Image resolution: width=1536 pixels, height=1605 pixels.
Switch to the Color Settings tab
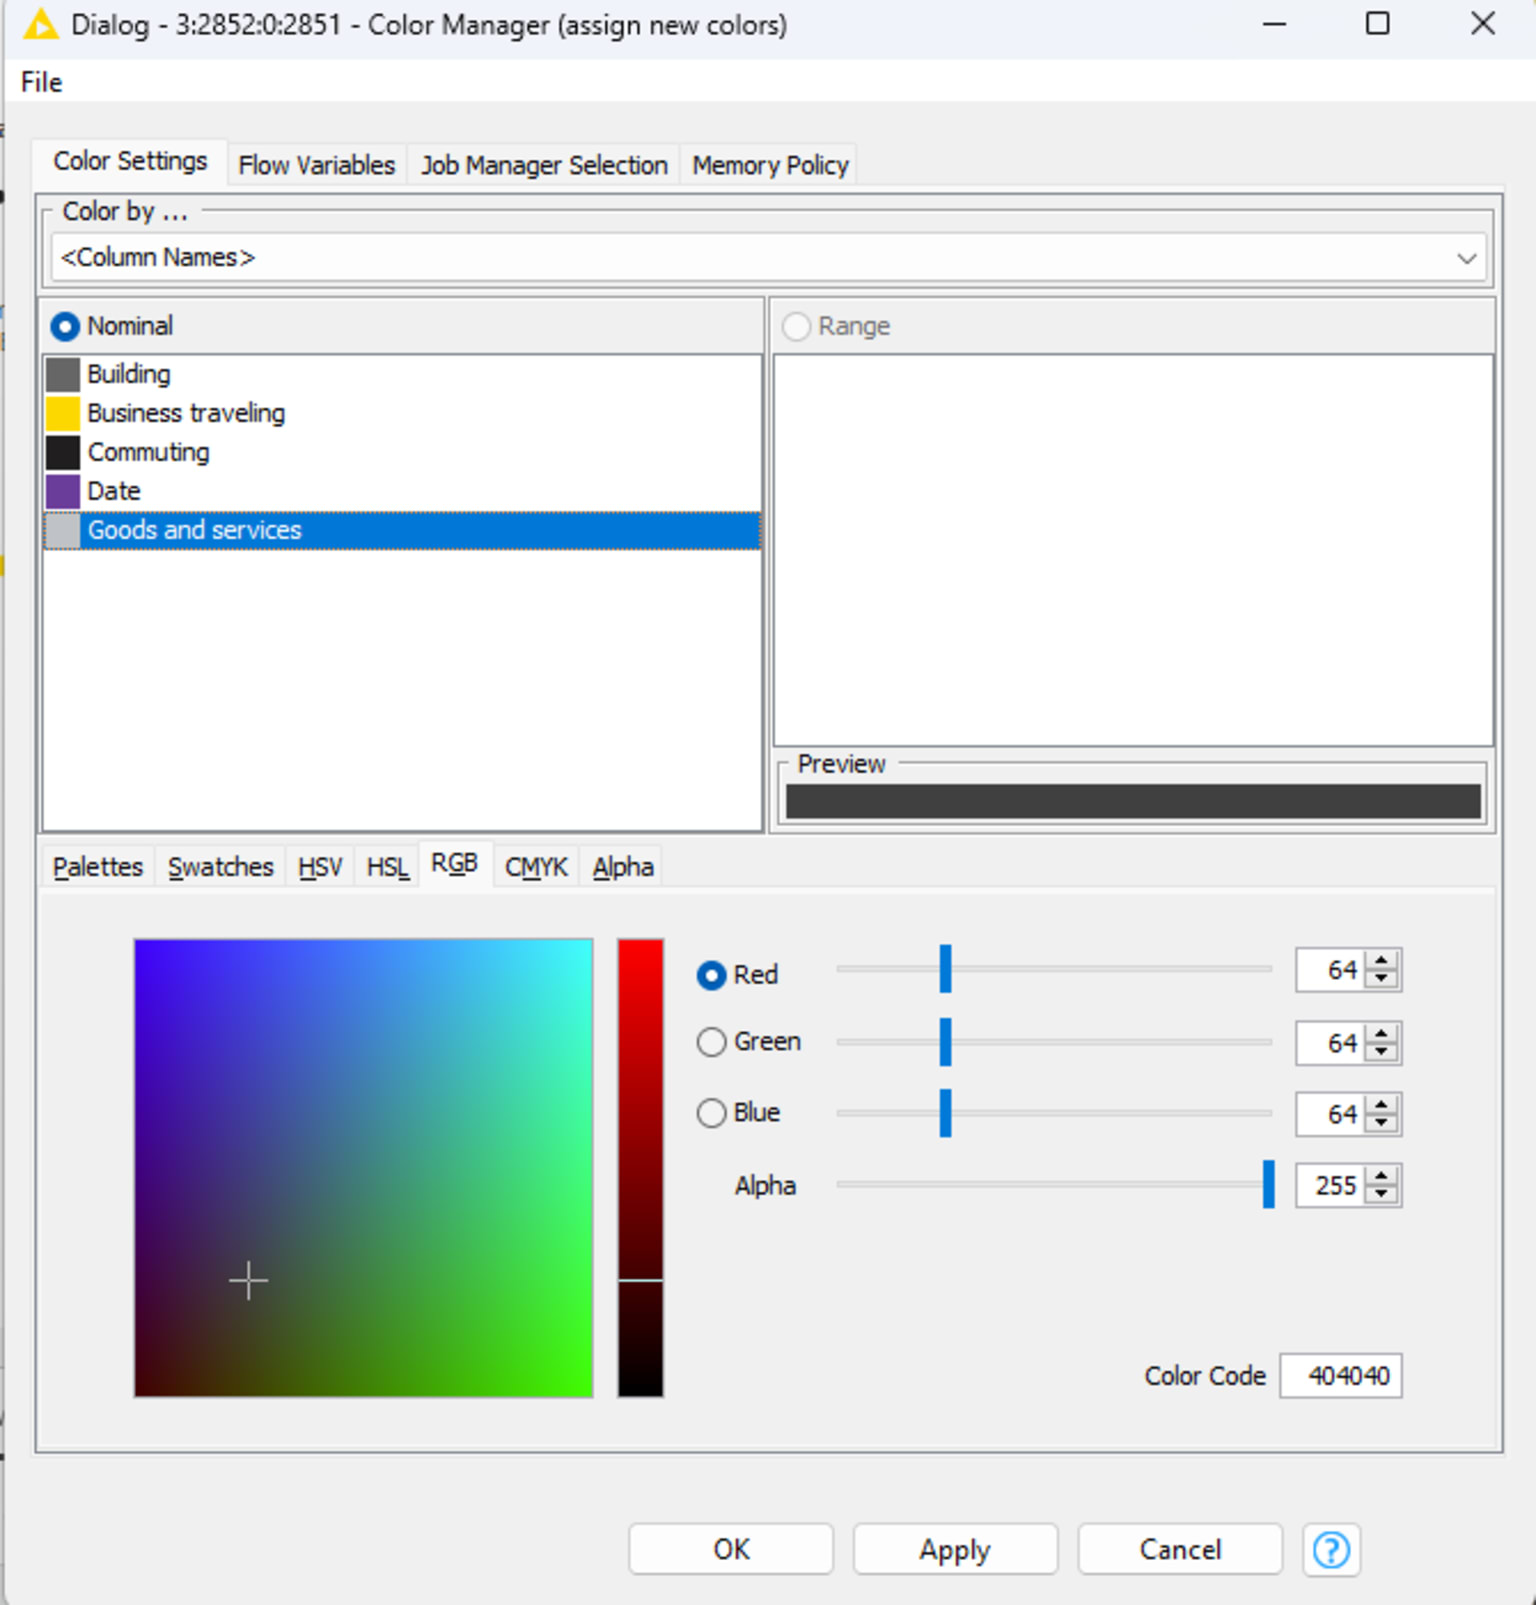(x=130, y=161)
